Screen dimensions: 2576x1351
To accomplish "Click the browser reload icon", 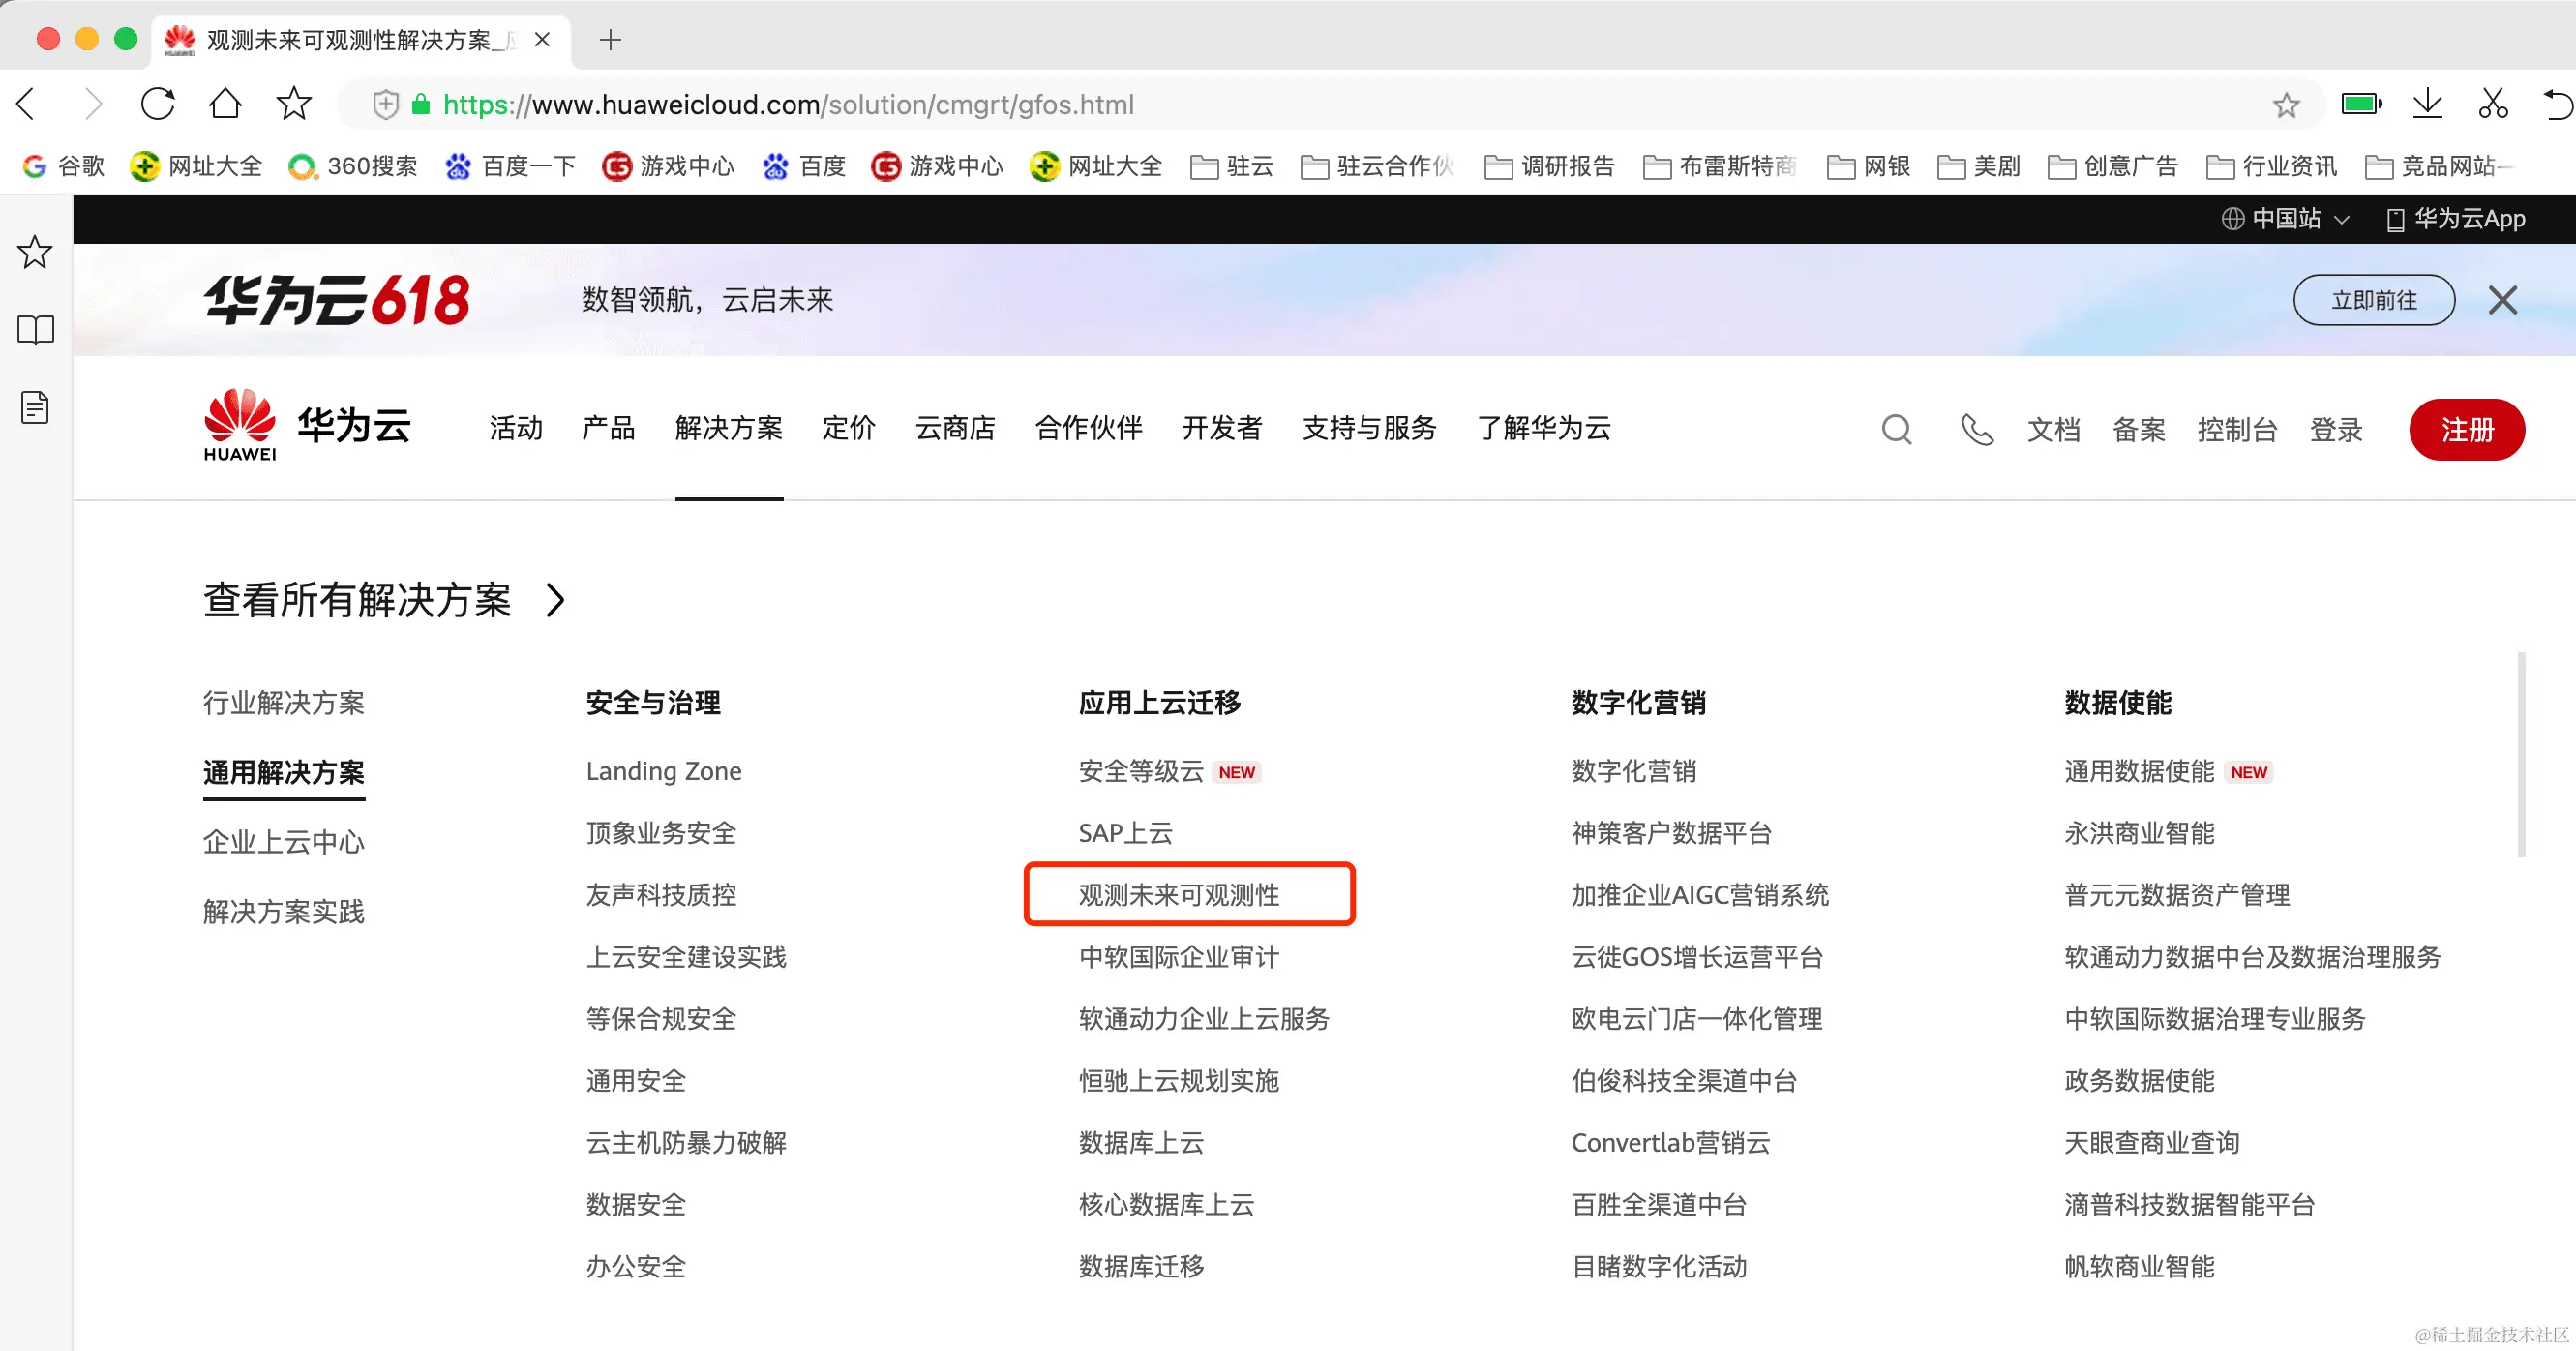I will point(157,104).
